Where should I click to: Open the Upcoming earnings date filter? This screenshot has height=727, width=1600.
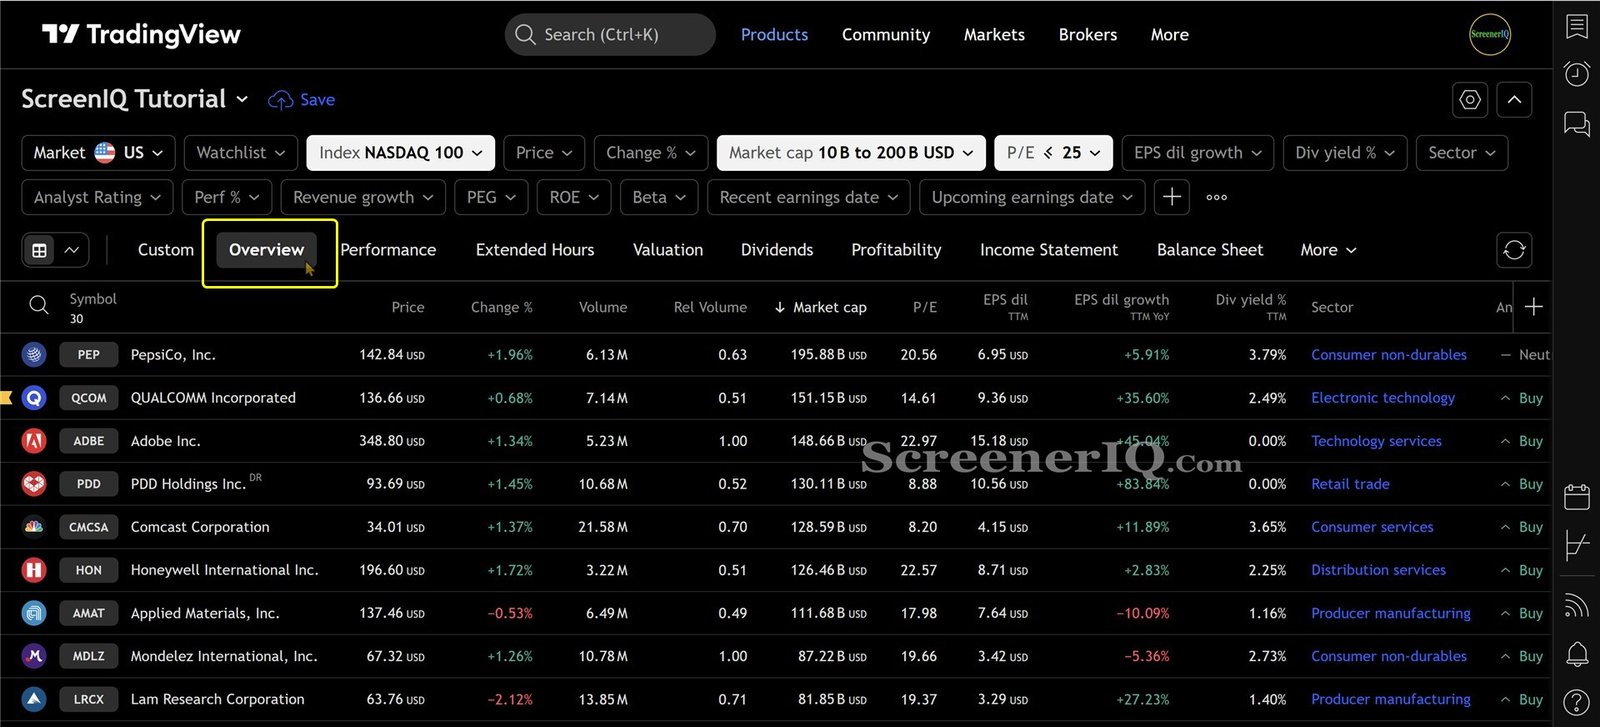1032,197
